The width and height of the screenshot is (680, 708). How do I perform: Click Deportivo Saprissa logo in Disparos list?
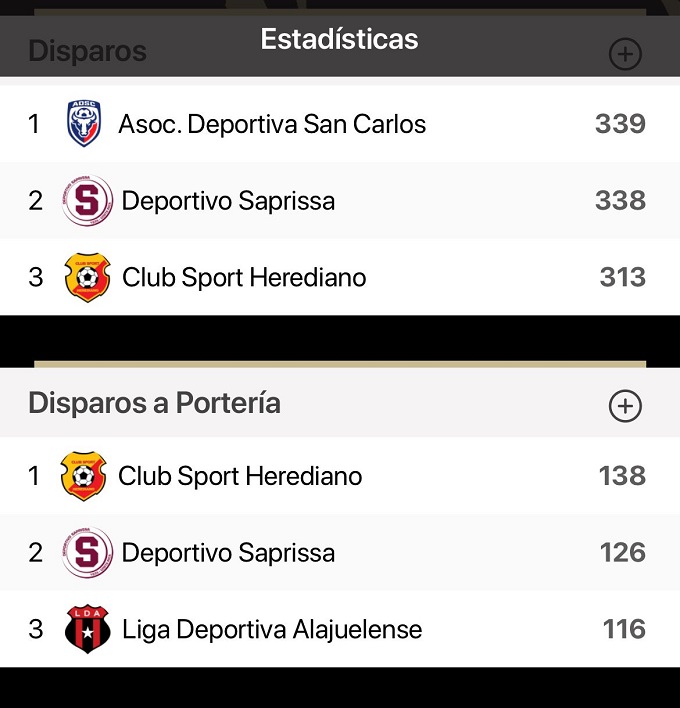pos(87,201)
